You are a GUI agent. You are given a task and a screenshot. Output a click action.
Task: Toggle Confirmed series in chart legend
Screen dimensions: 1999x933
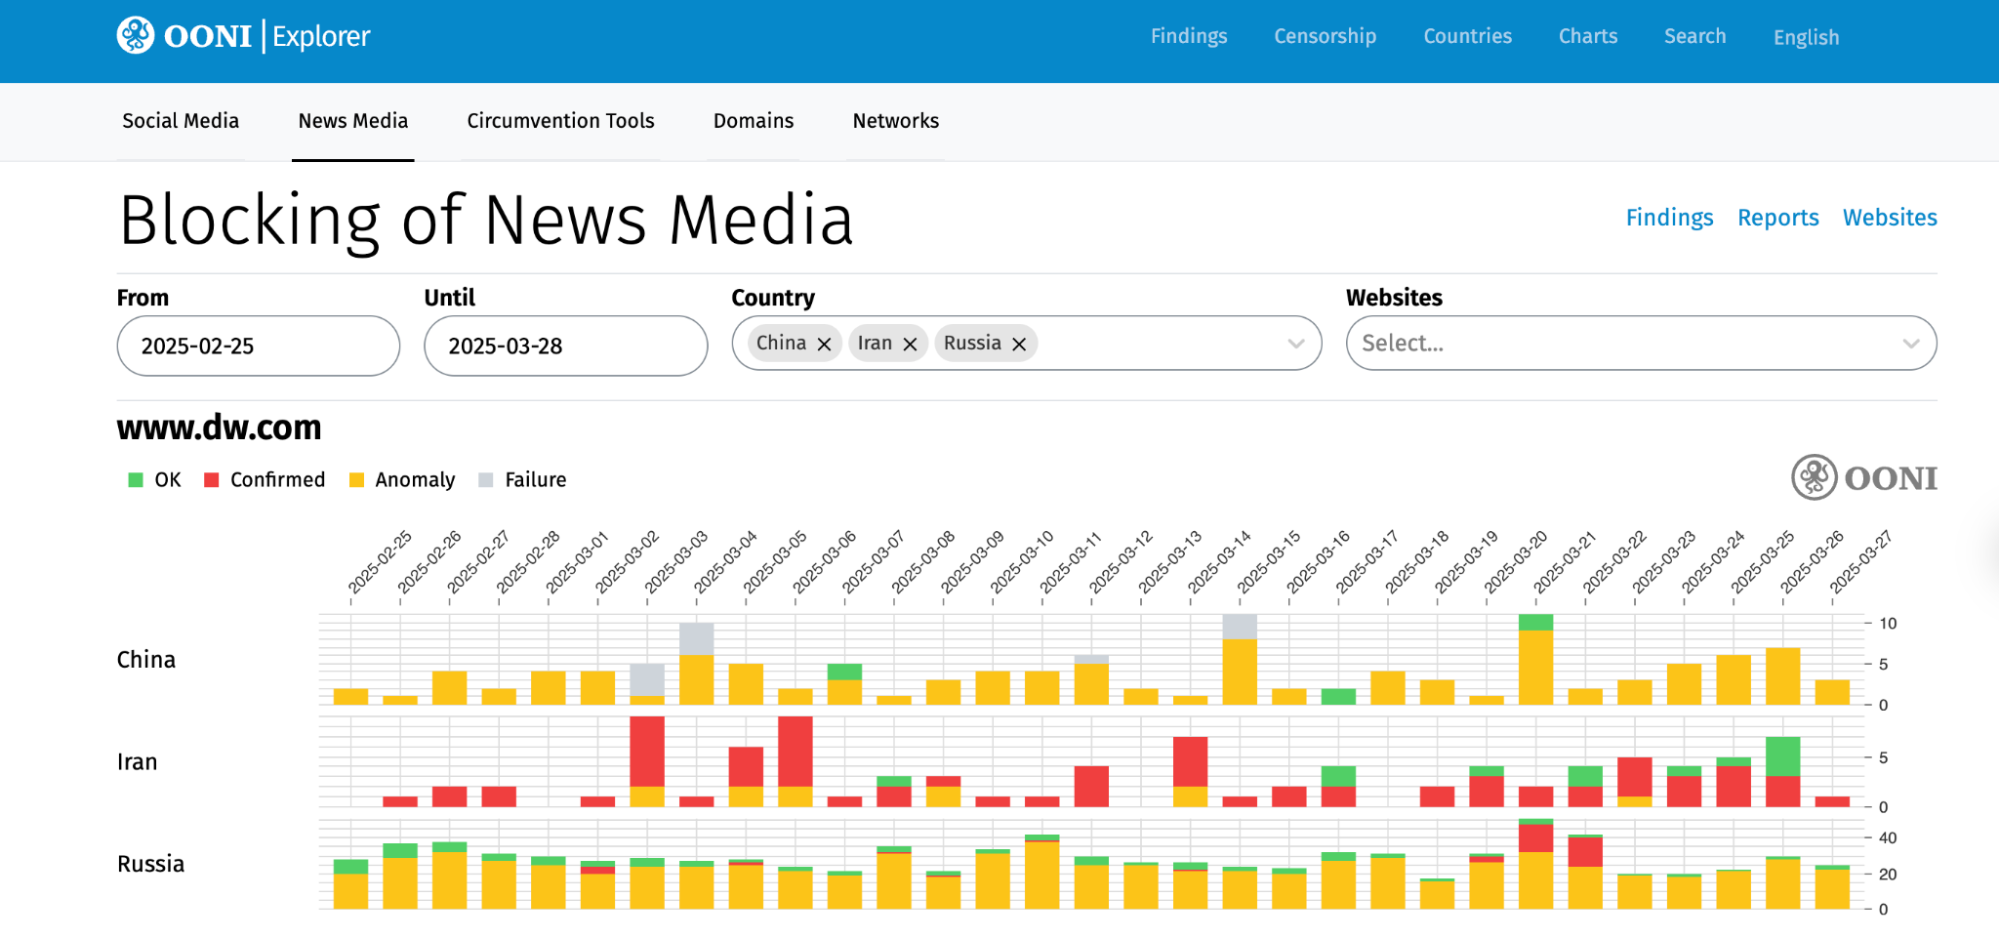pos(265,480)
